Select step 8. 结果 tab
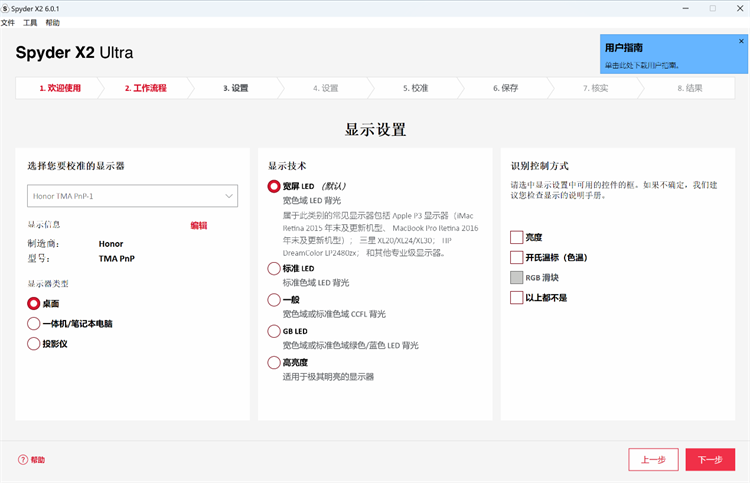 [x=690, y=88]
